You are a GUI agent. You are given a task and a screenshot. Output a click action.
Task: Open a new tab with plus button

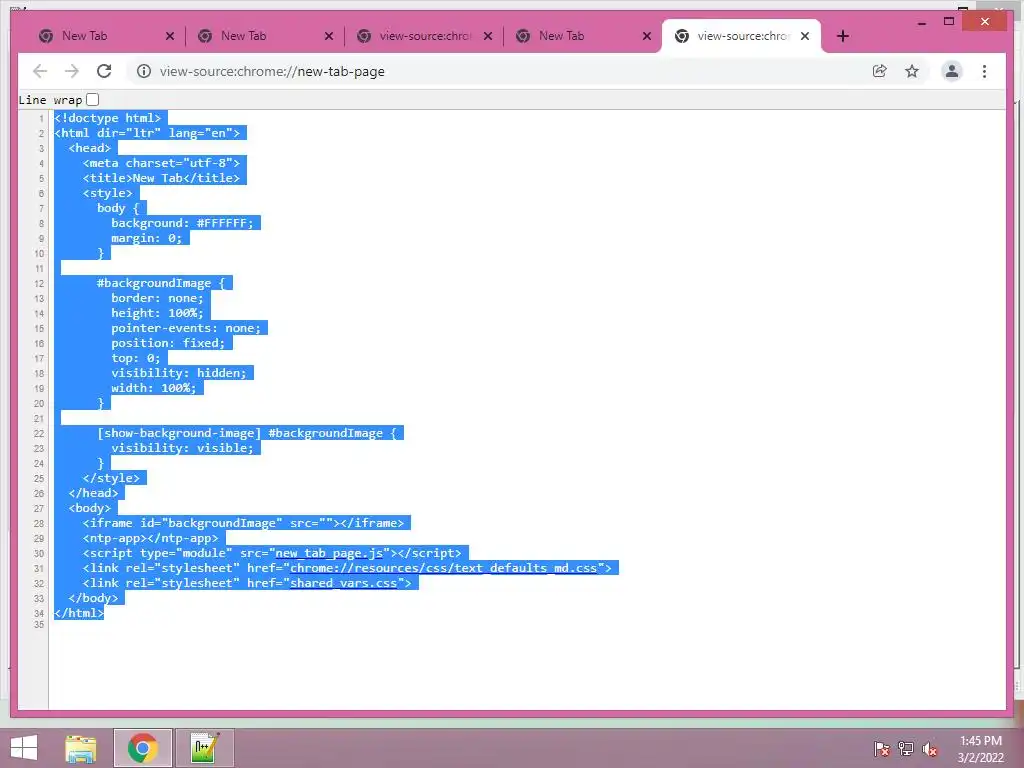click(x=842, y=36)
